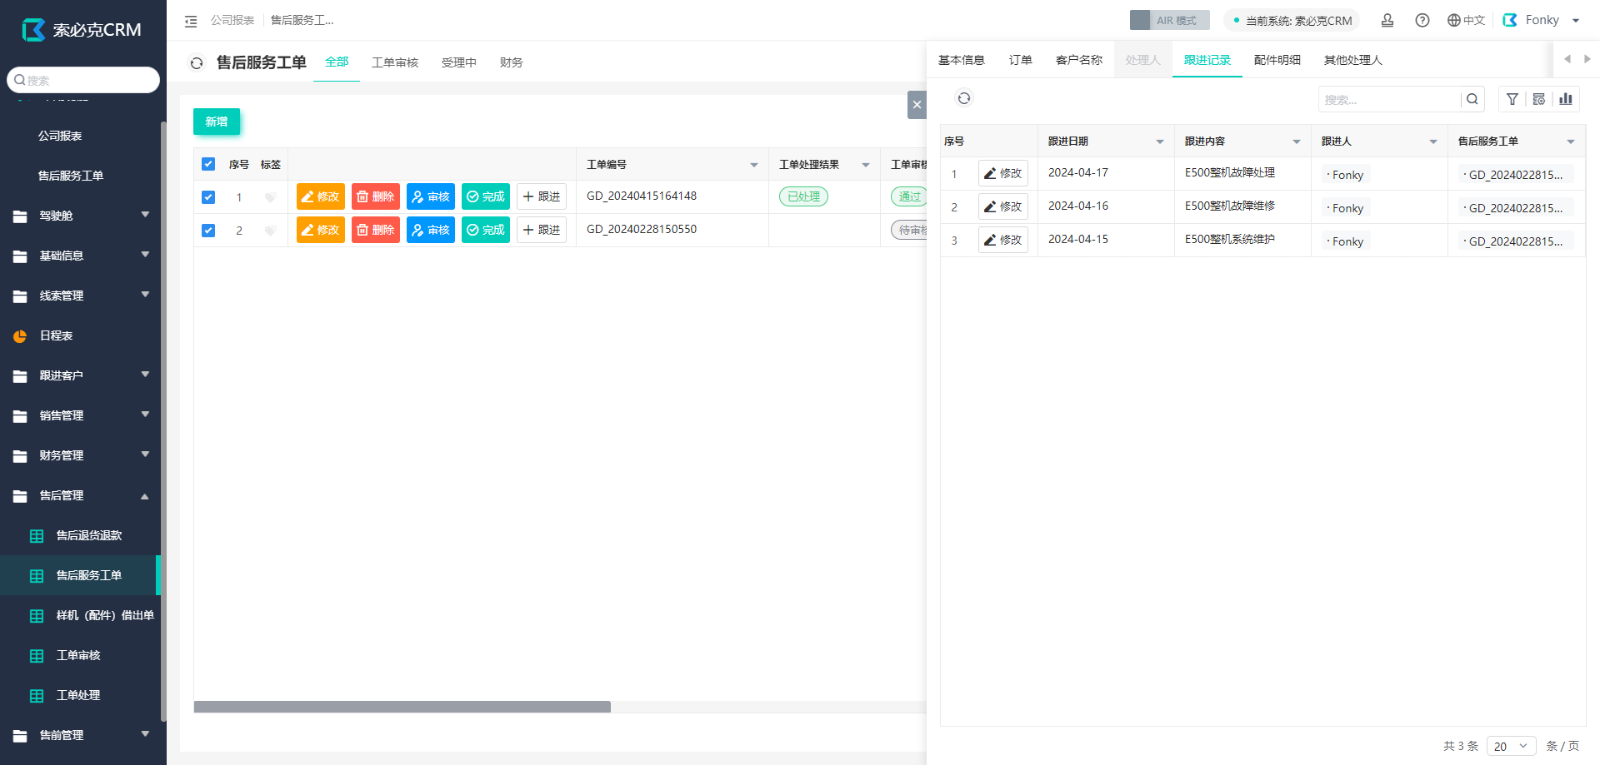Open the help question mark icon
This screenshot has width=1600, height=765.
(x=1422, y=20)
